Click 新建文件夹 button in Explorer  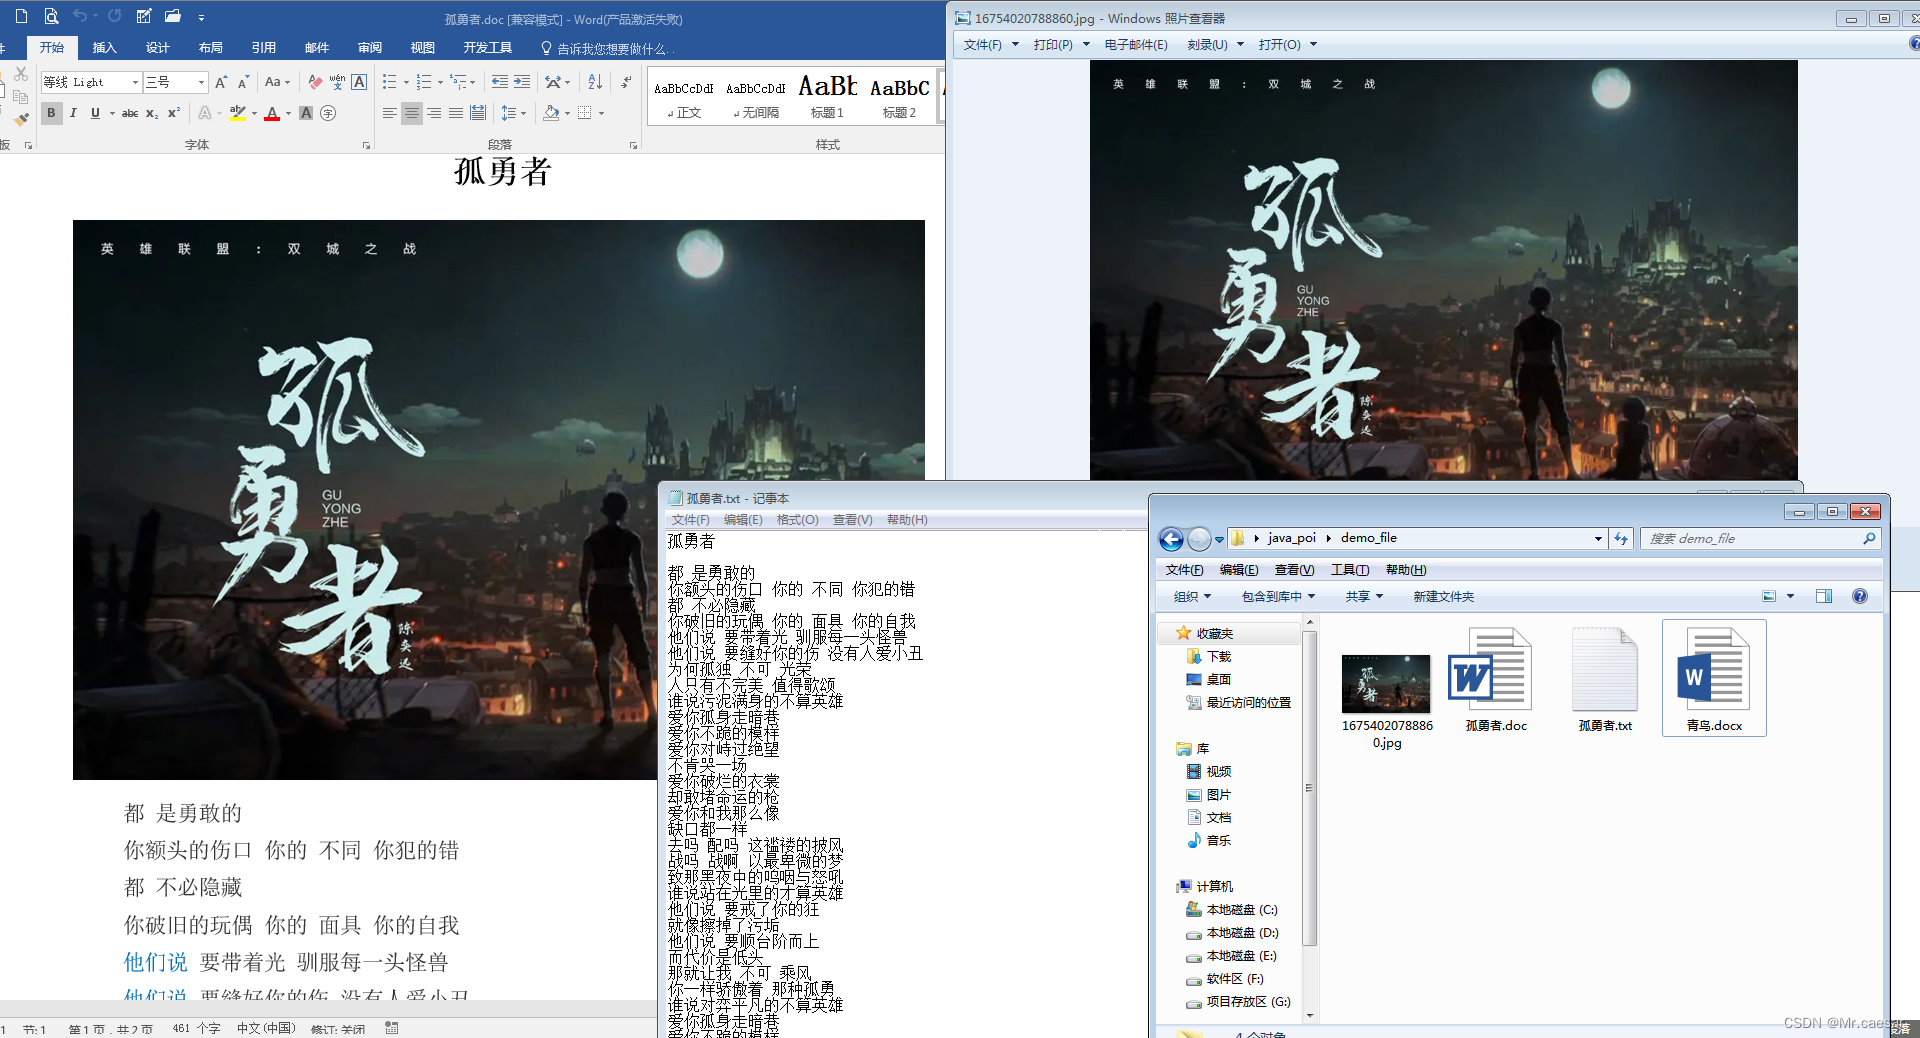(1443, 596)
